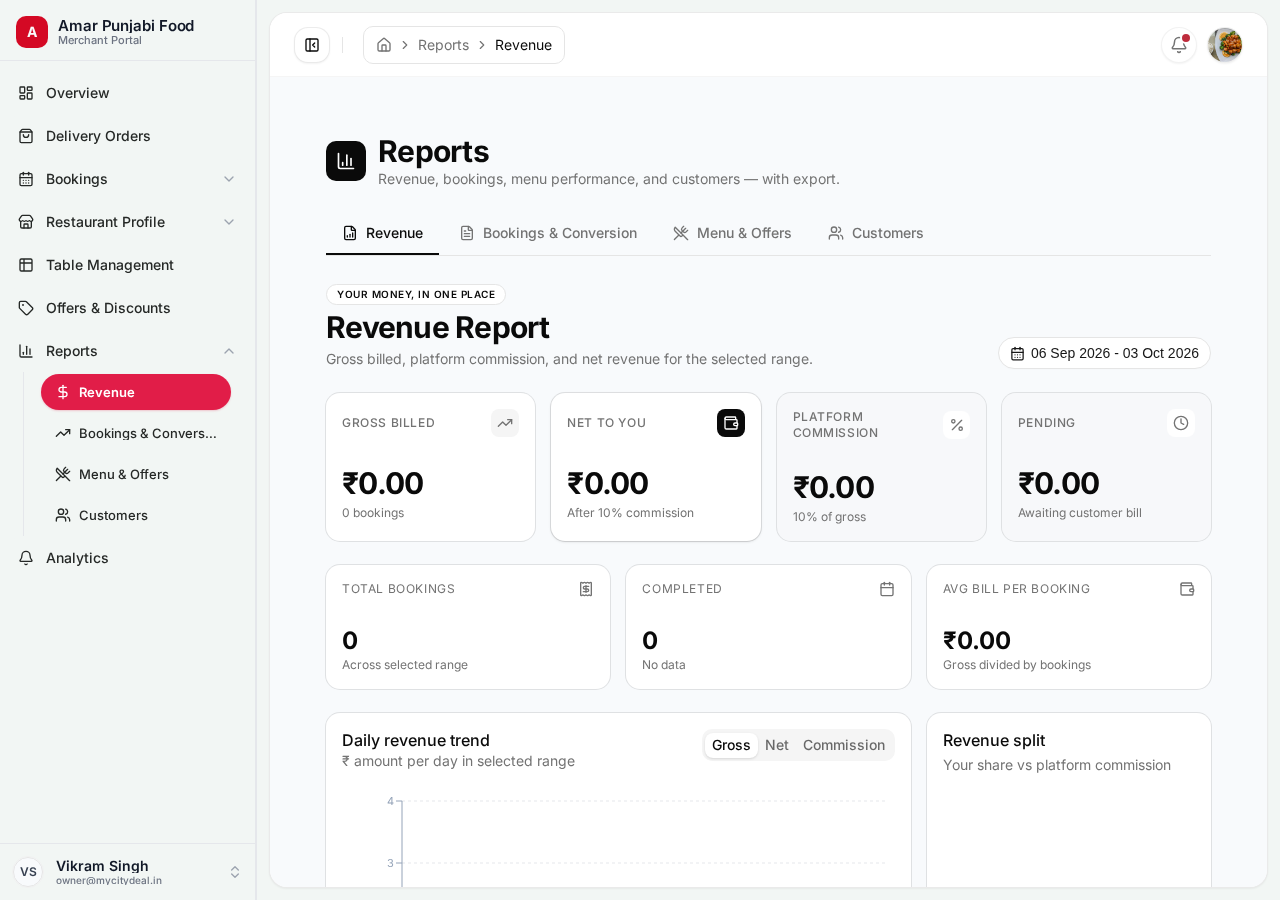
Task: Select Net in trend chart toggle
Action: click(777, 745)
